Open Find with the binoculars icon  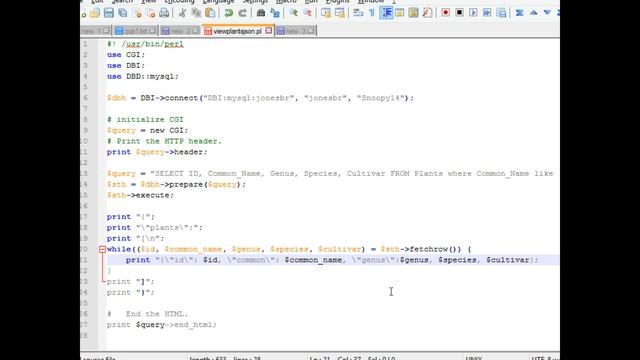(x=261, y=13)
